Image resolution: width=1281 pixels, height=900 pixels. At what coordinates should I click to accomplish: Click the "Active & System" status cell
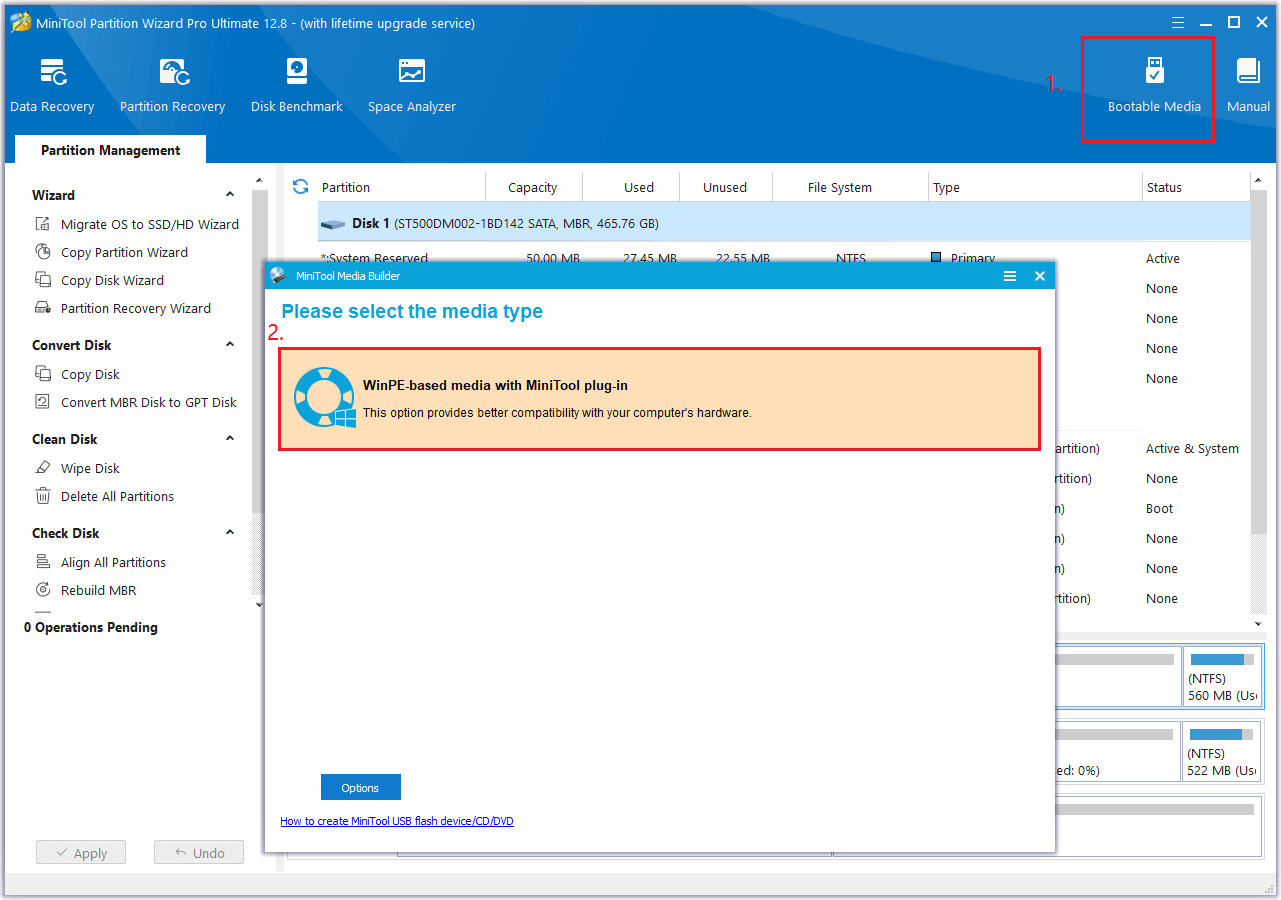[x=1192, y=448]
